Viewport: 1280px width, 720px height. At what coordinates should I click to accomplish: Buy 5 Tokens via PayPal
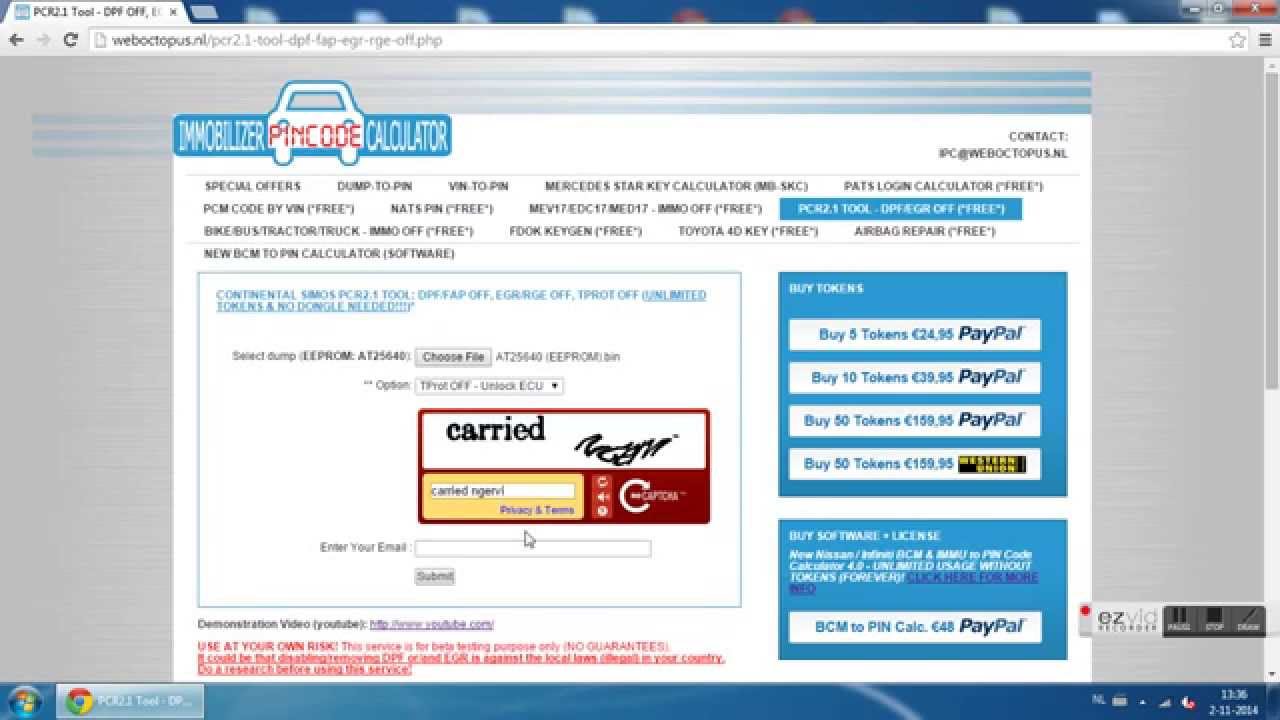915,334
